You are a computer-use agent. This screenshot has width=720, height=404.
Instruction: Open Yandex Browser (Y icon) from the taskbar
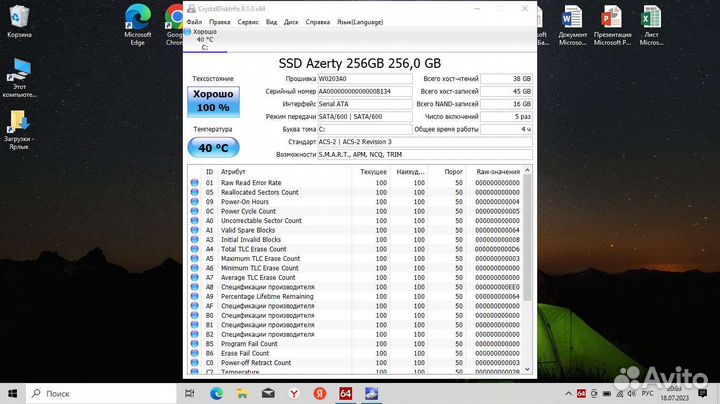(x=294, y=393)
